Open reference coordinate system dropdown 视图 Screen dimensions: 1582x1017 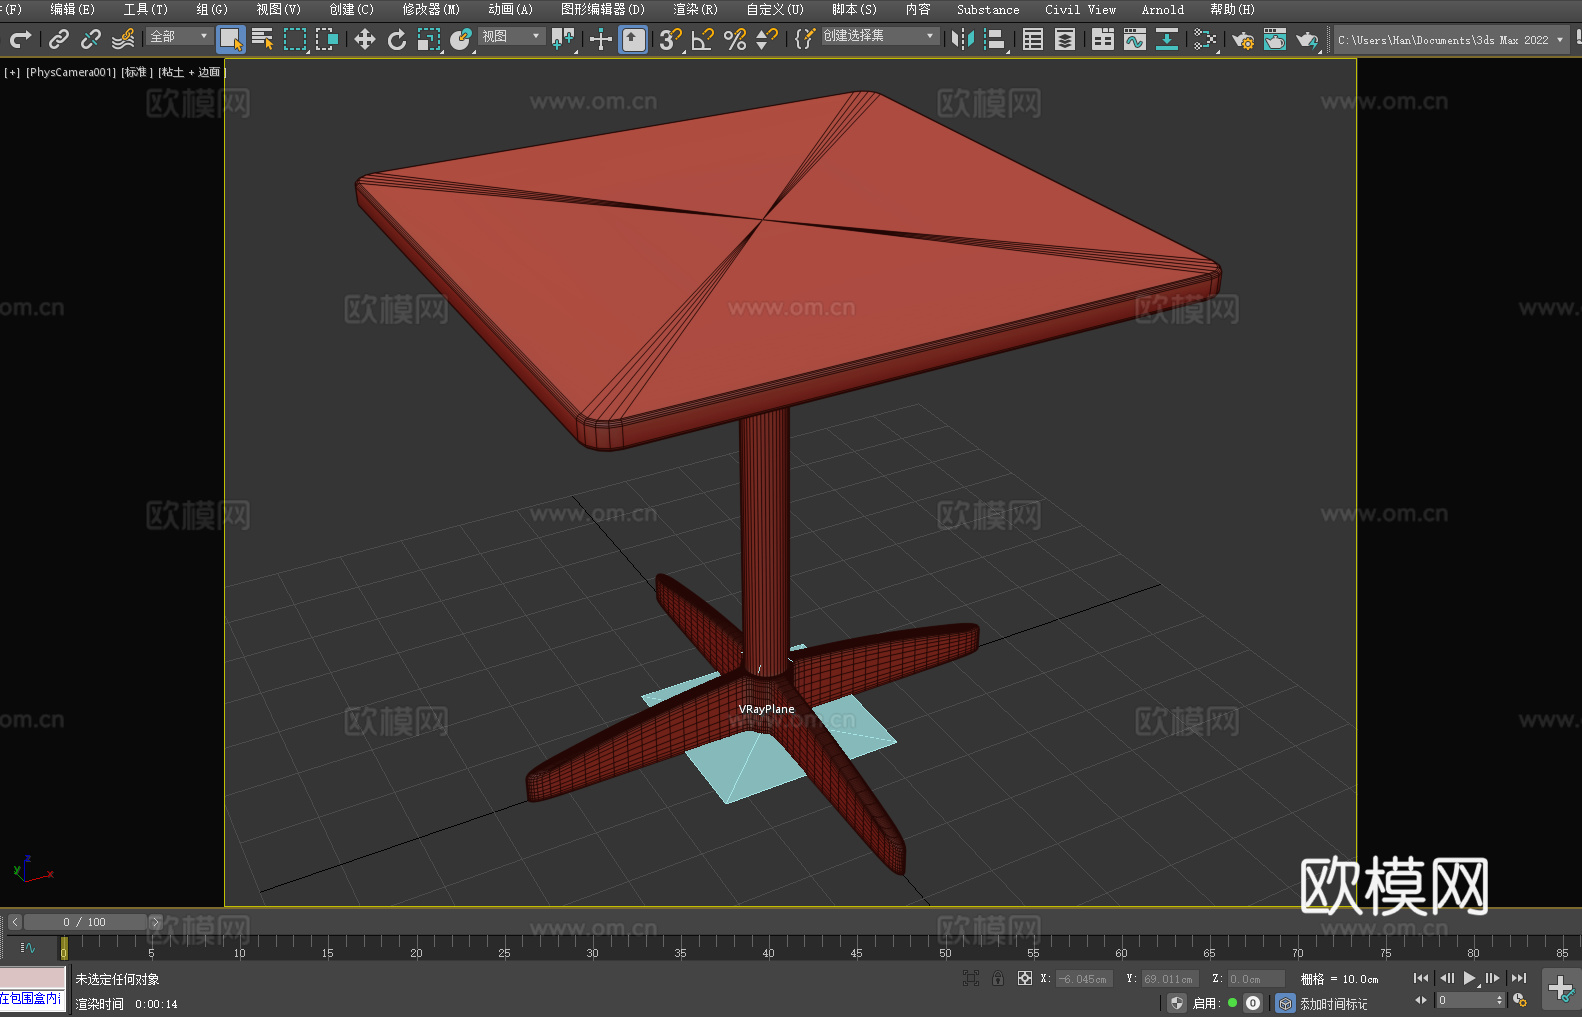[511, 36]
